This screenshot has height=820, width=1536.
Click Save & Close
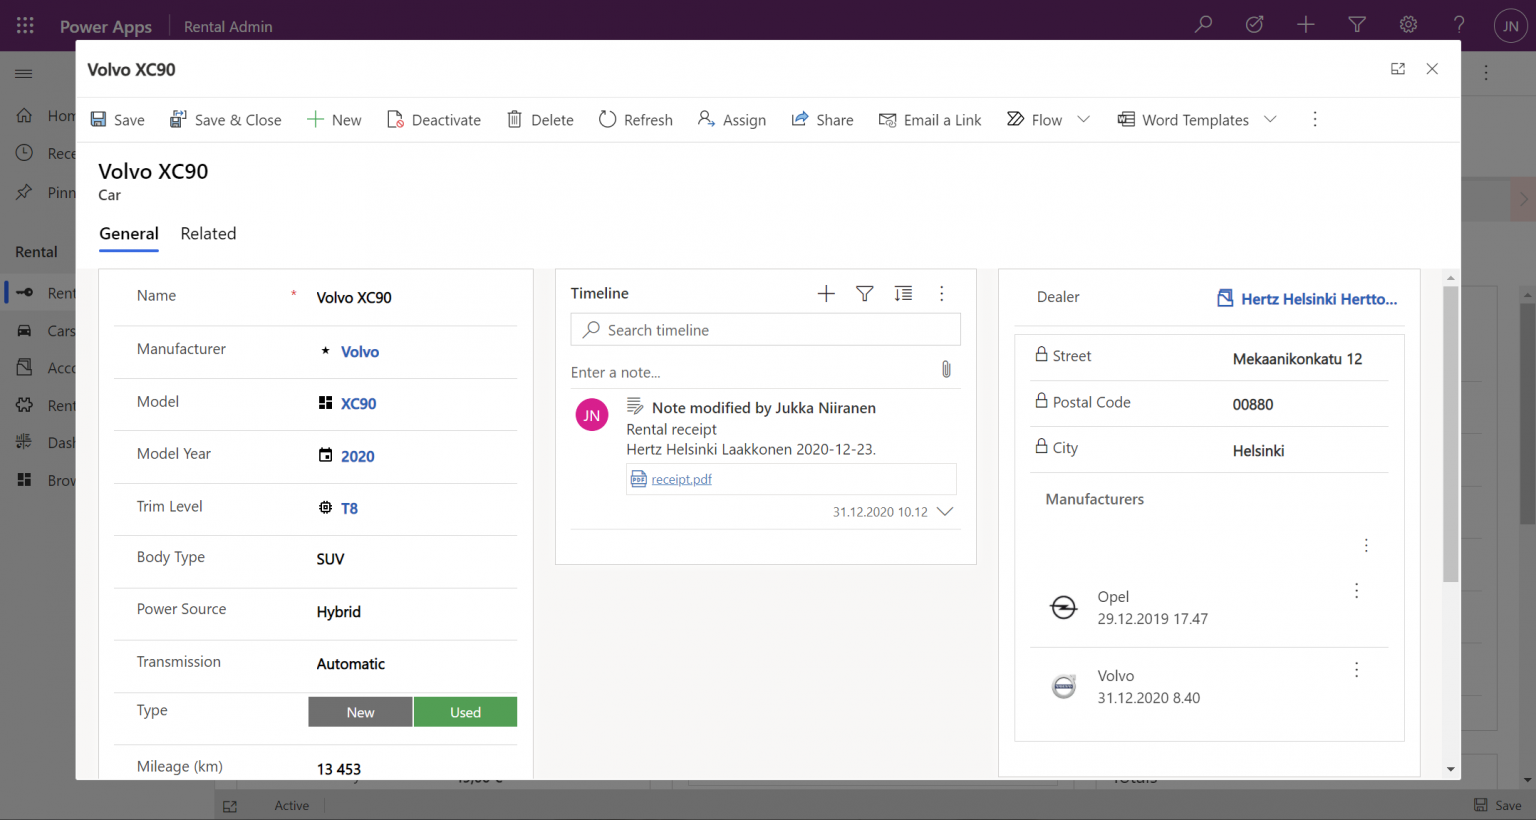(225, 120)
